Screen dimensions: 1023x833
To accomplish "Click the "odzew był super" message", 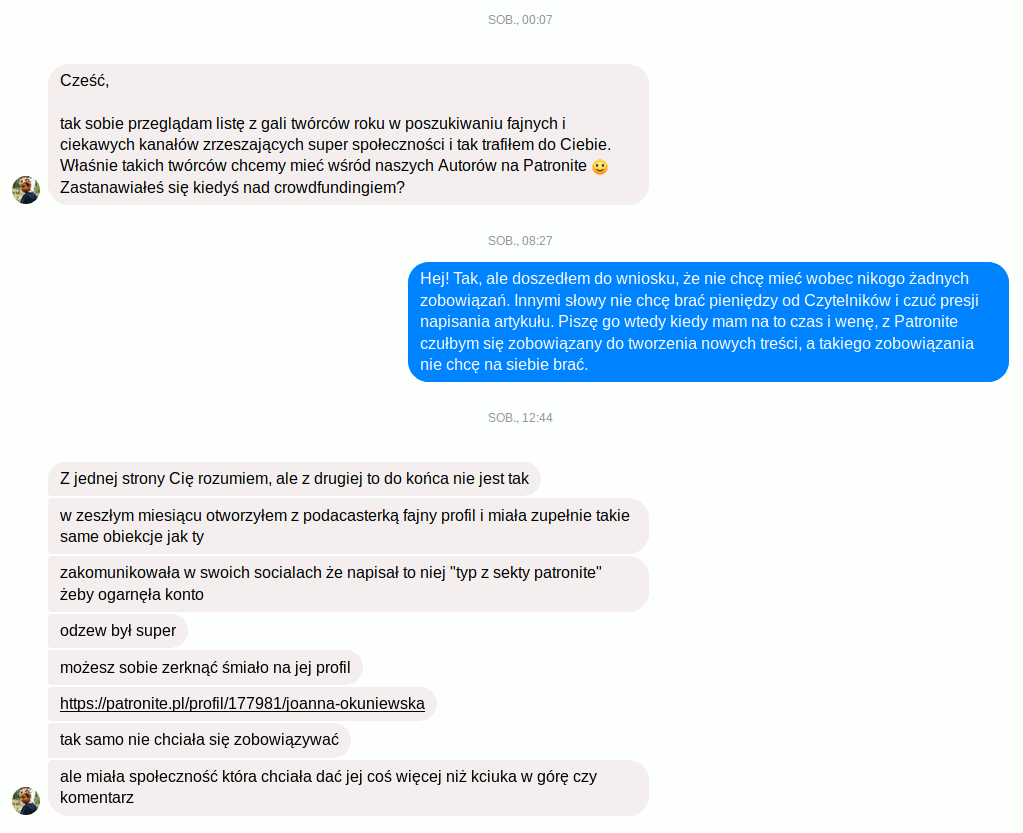I will pos(118,631).
